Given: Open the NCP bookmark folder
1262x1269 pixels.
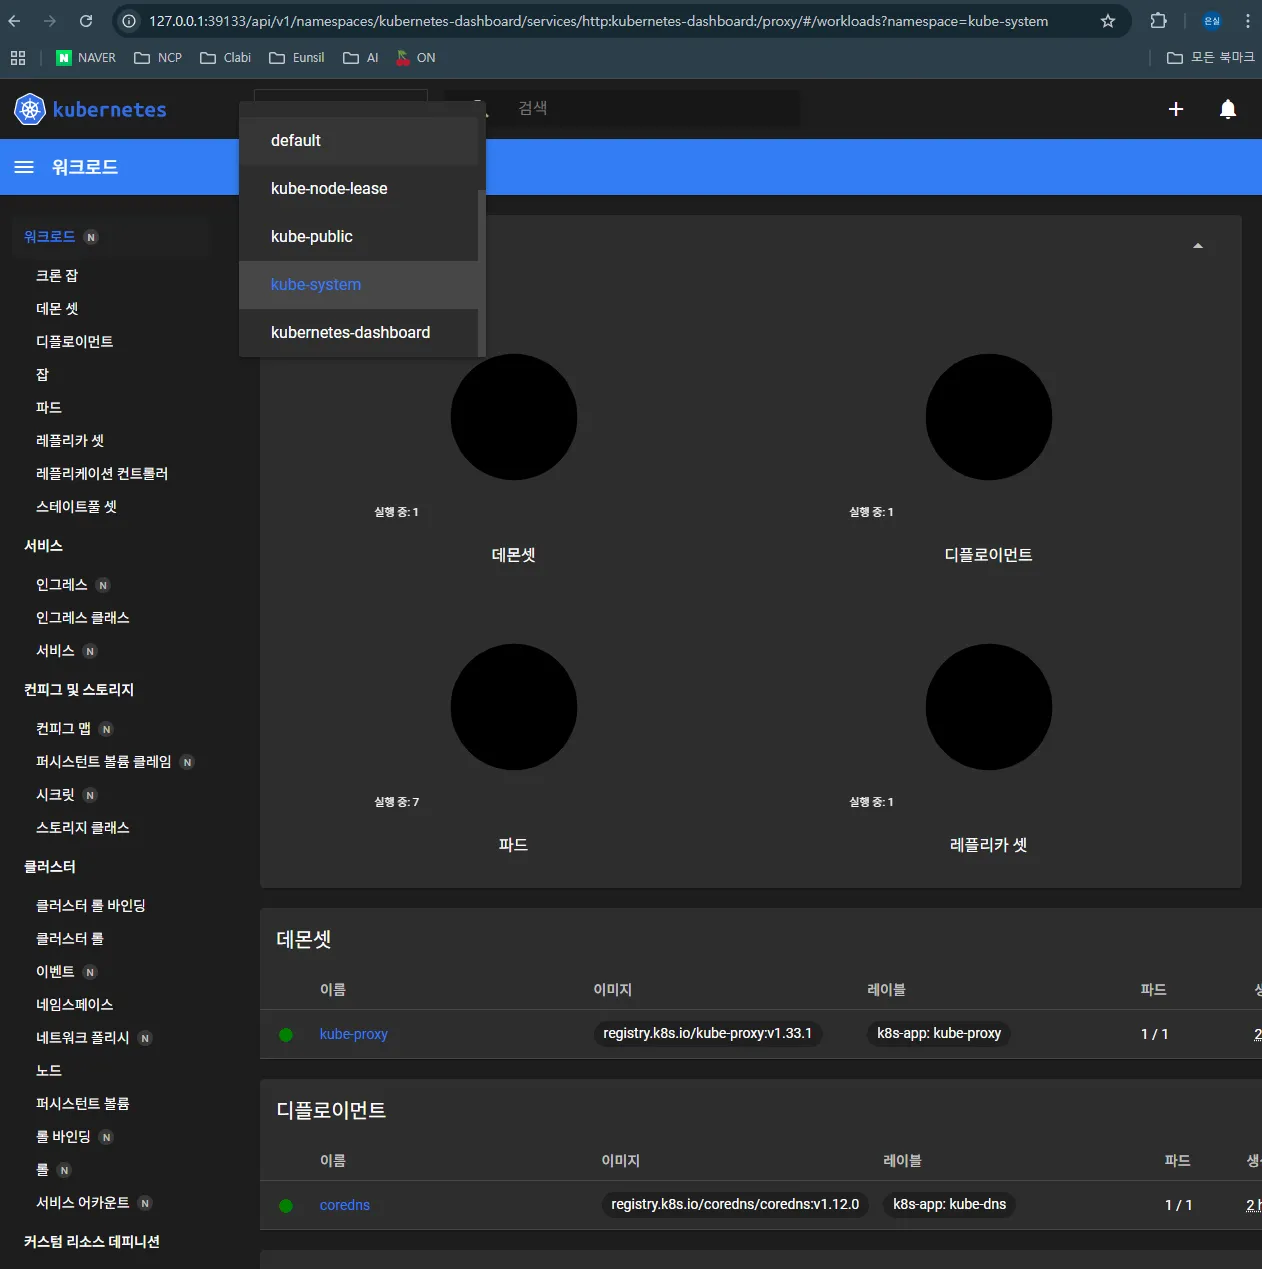Looking at the screenshot, I should tap(158, 58).
